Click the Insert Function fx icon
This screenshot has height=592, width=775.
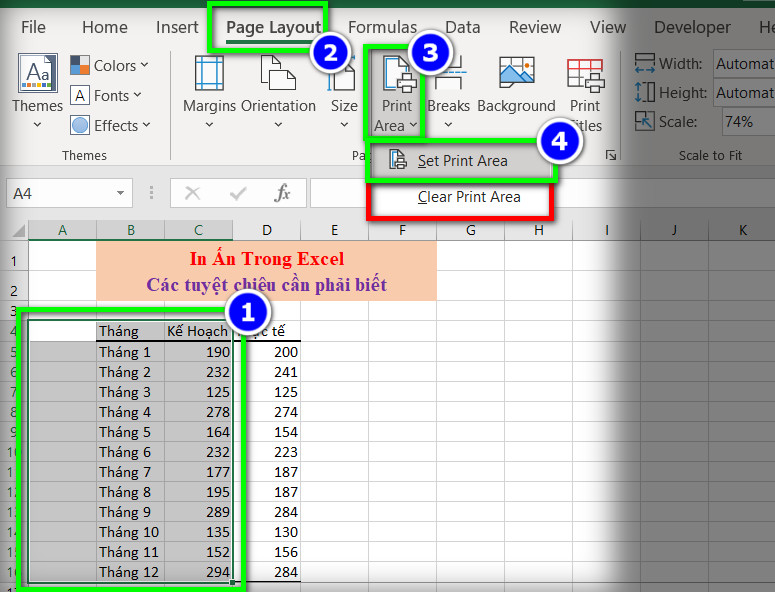[x=282, y=193]
